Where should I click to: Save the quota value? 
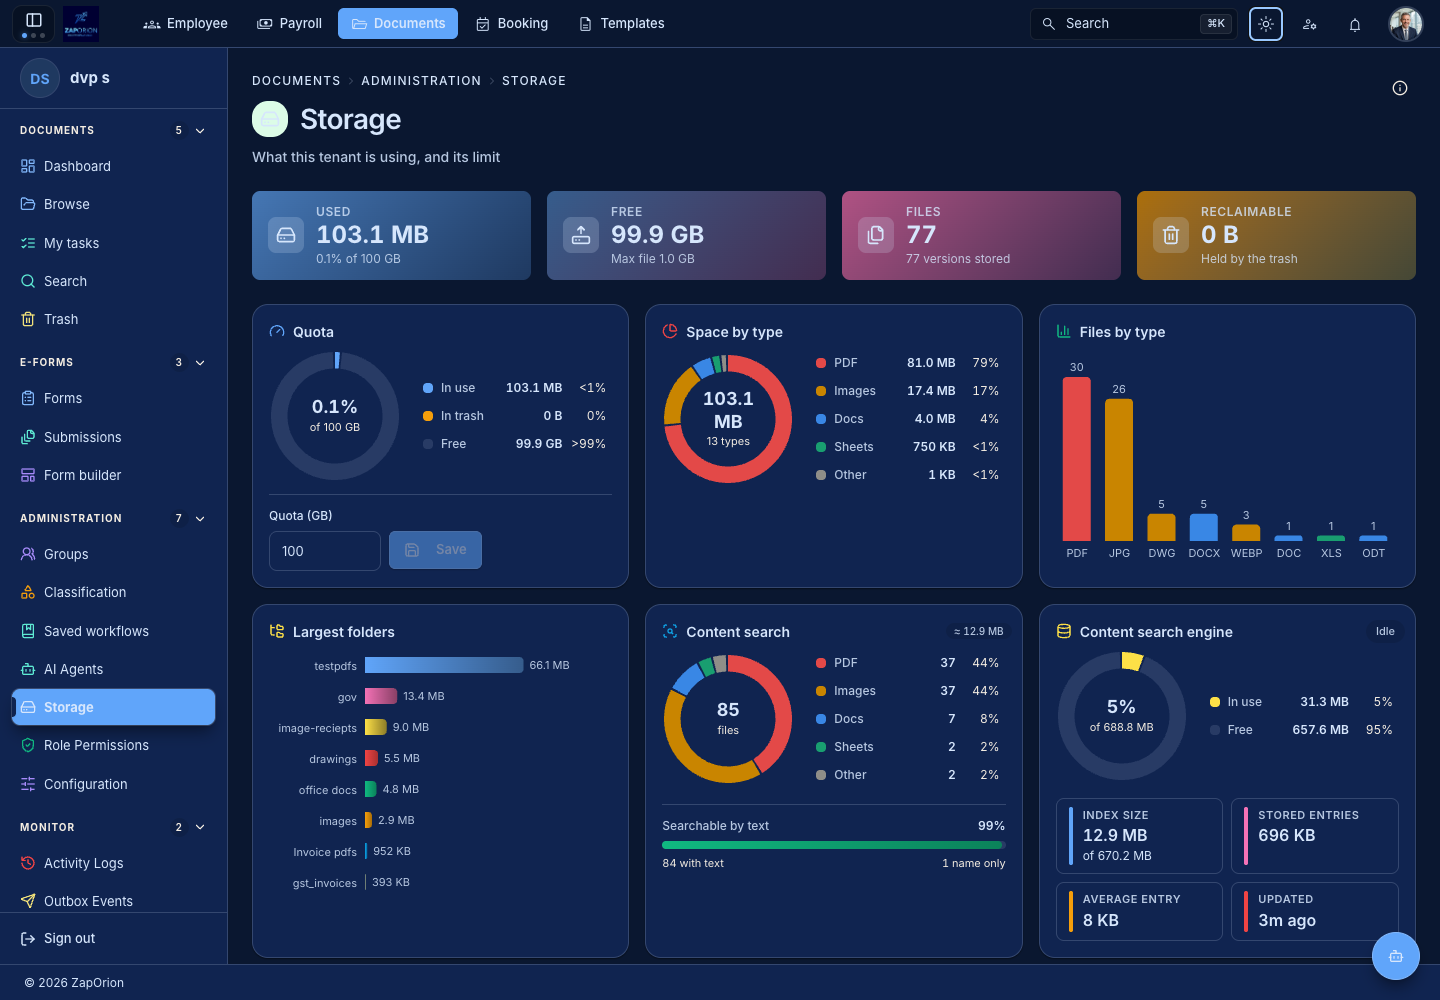pos(435,550)
